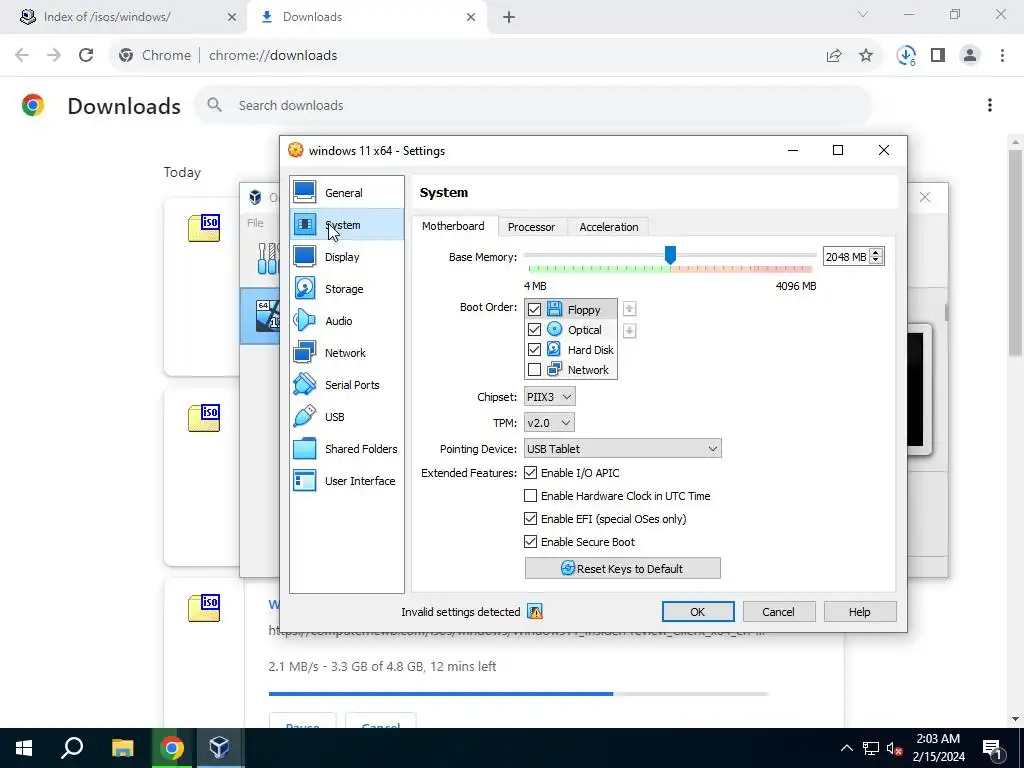
Task: Toggle Enable I/O APIC checkbox
Action: click(530, 473)
